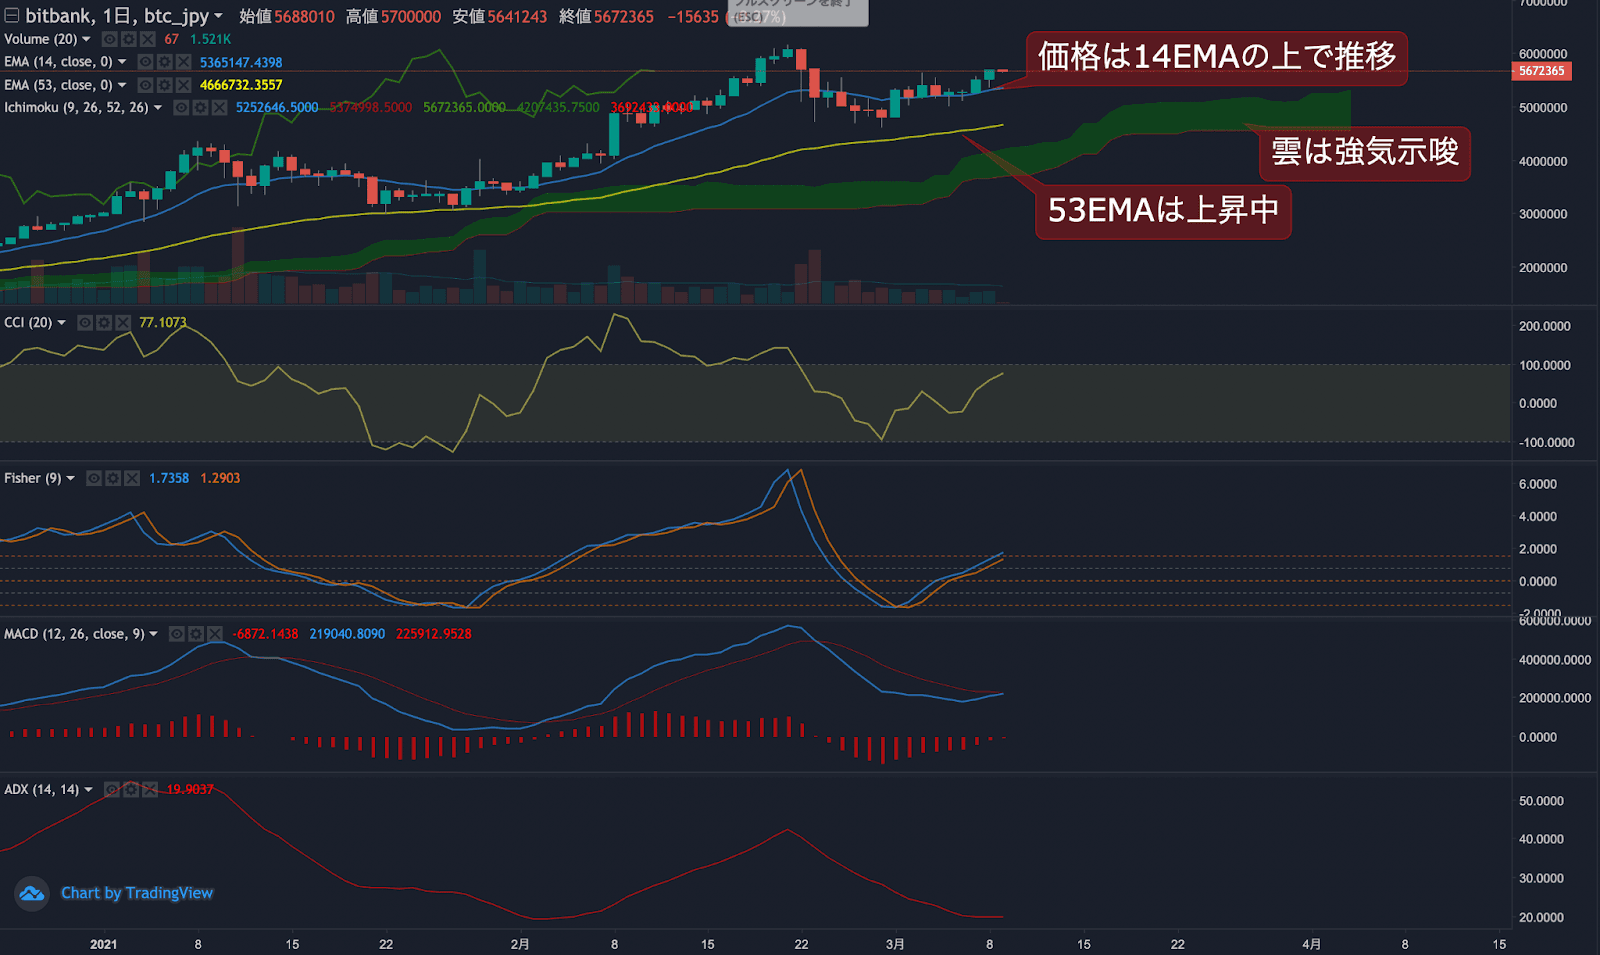Hide the MACD indicator using eye icon

click(x=177, y=633)
